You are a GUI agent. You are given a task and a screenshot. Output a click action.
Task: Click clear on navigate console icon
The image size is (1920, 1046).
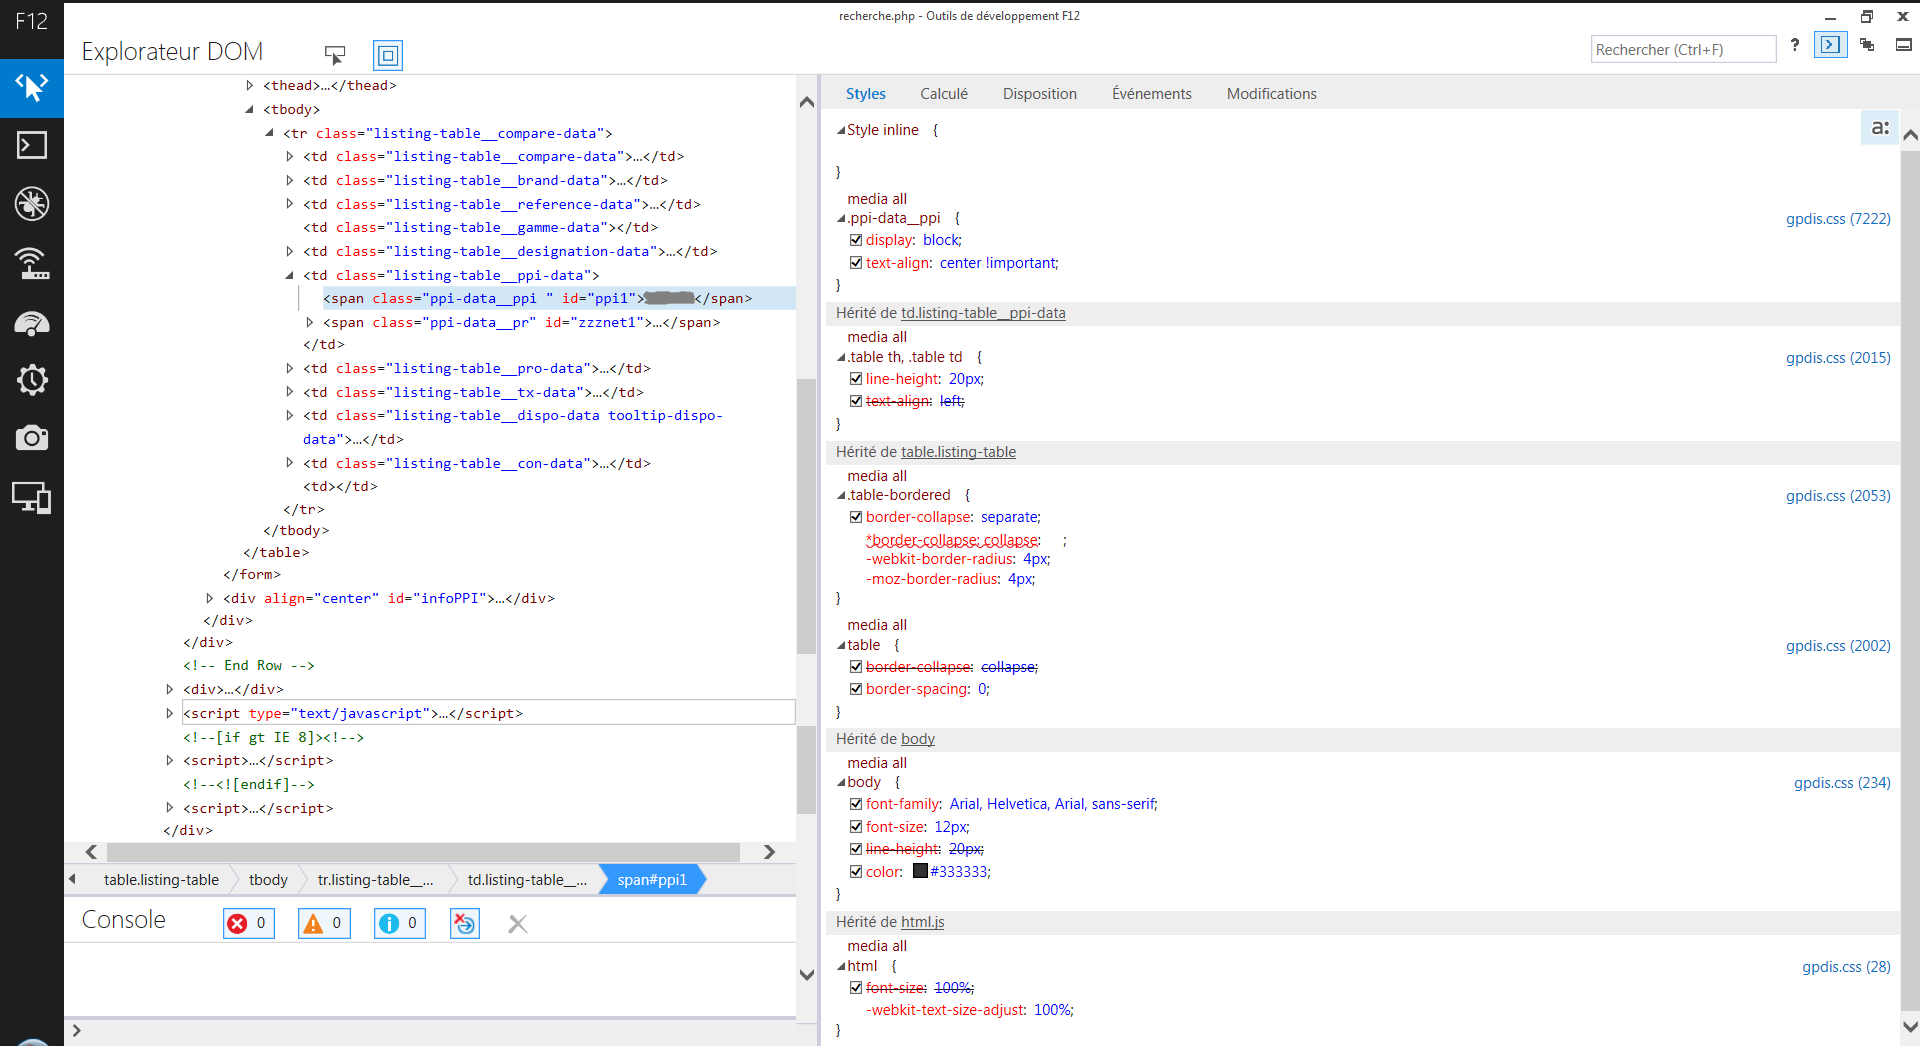(x=465, y=923)
